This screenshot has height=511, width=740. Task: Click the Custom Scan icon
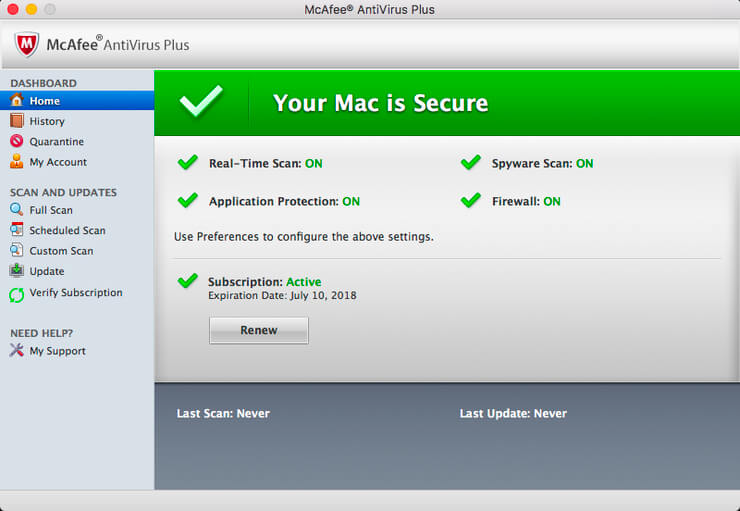[x=16, y=251]
